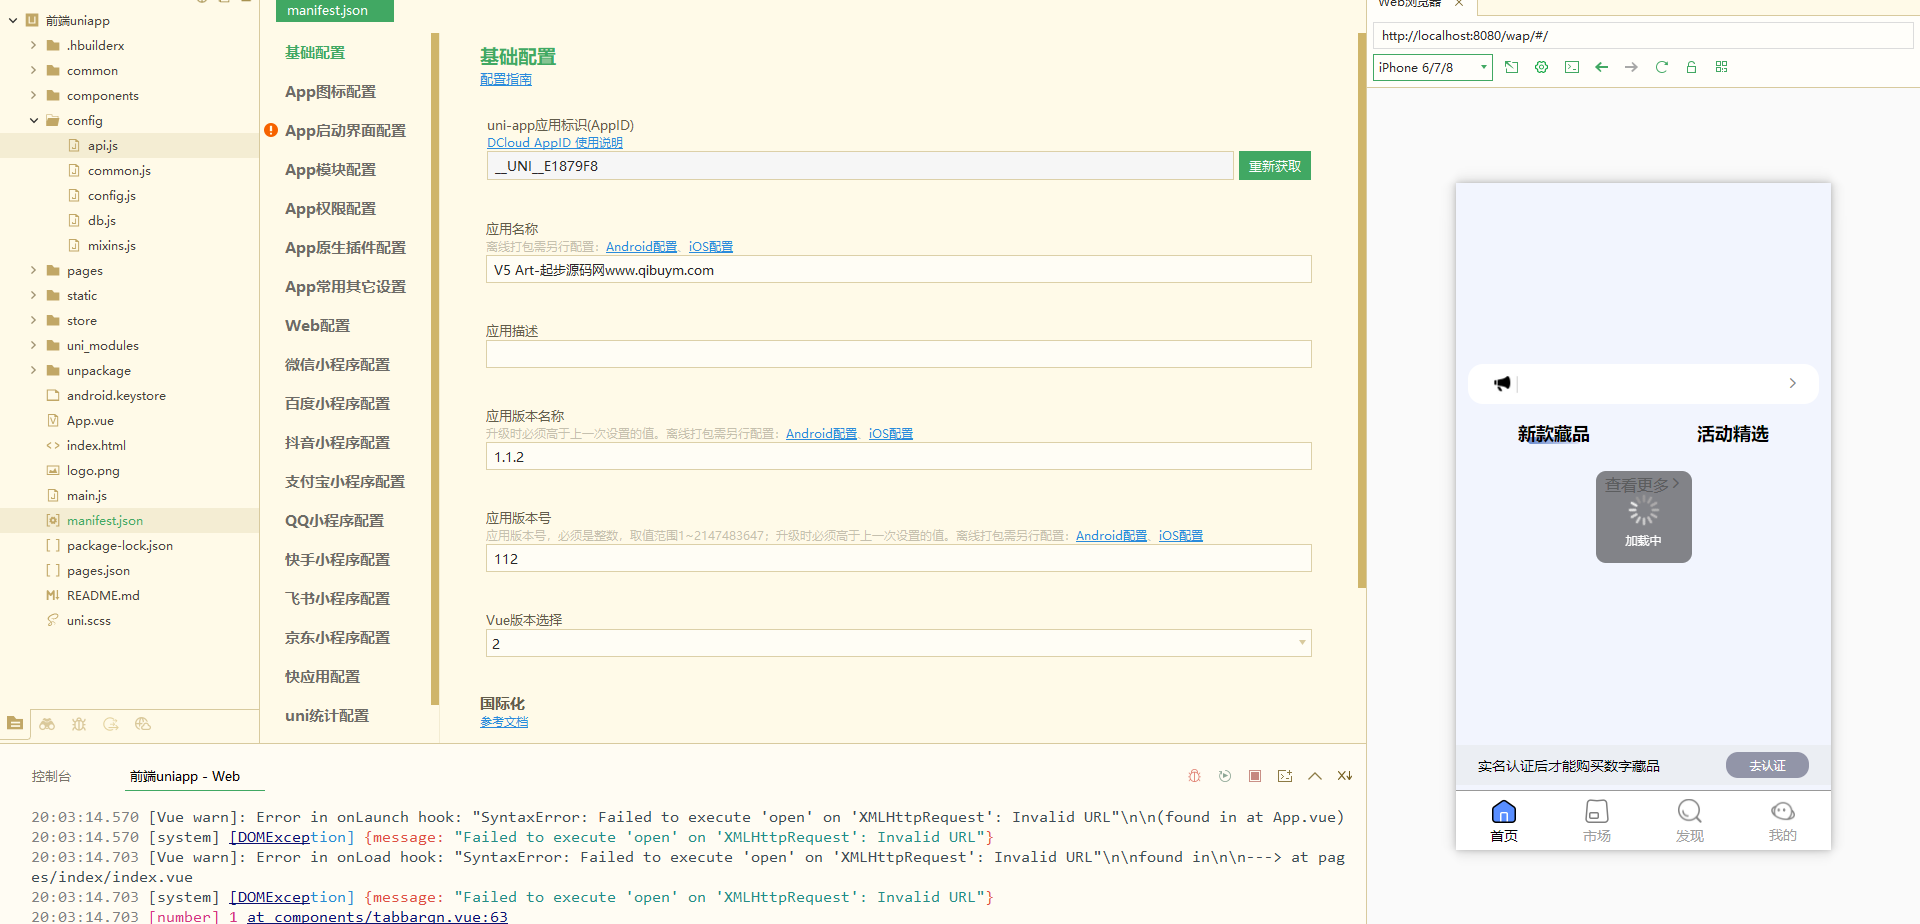
Task: Open pages.json in the file tree
Action: tap(98, 571)
